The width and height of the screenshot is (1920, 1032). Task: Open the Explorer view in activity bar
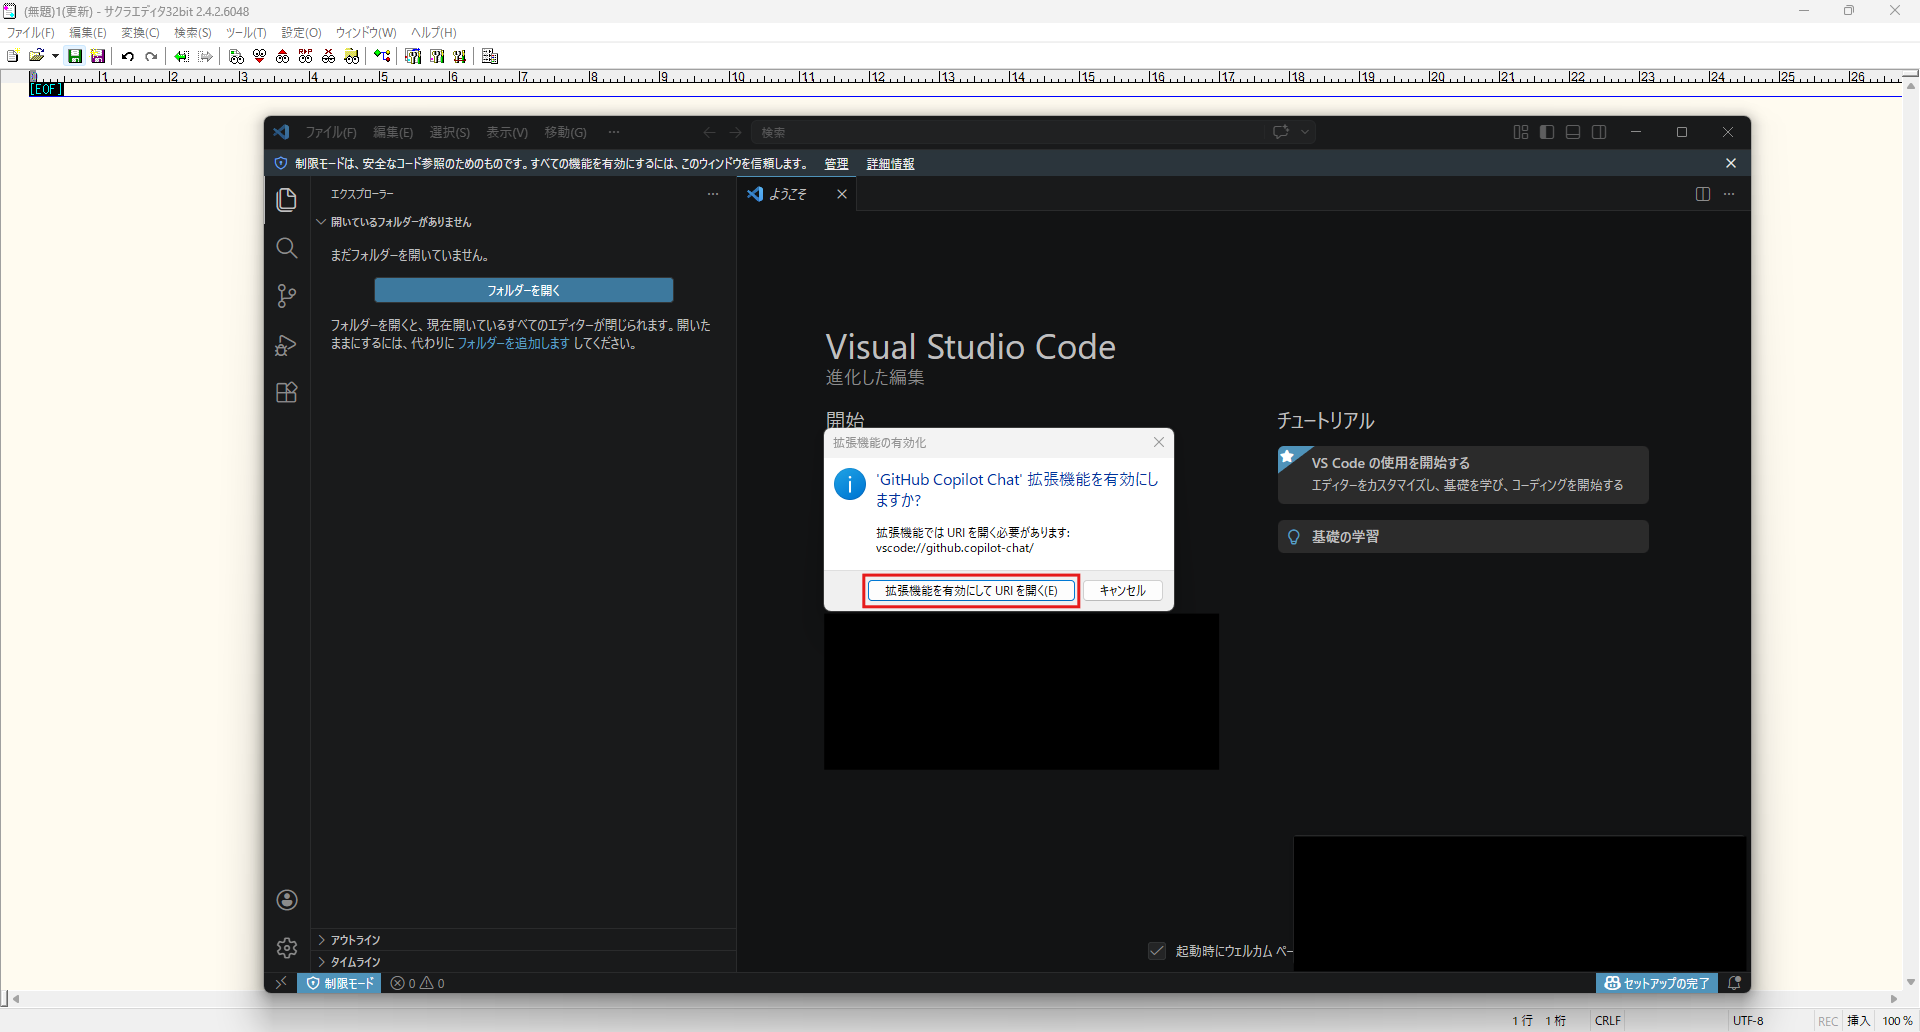click(287, 200)
